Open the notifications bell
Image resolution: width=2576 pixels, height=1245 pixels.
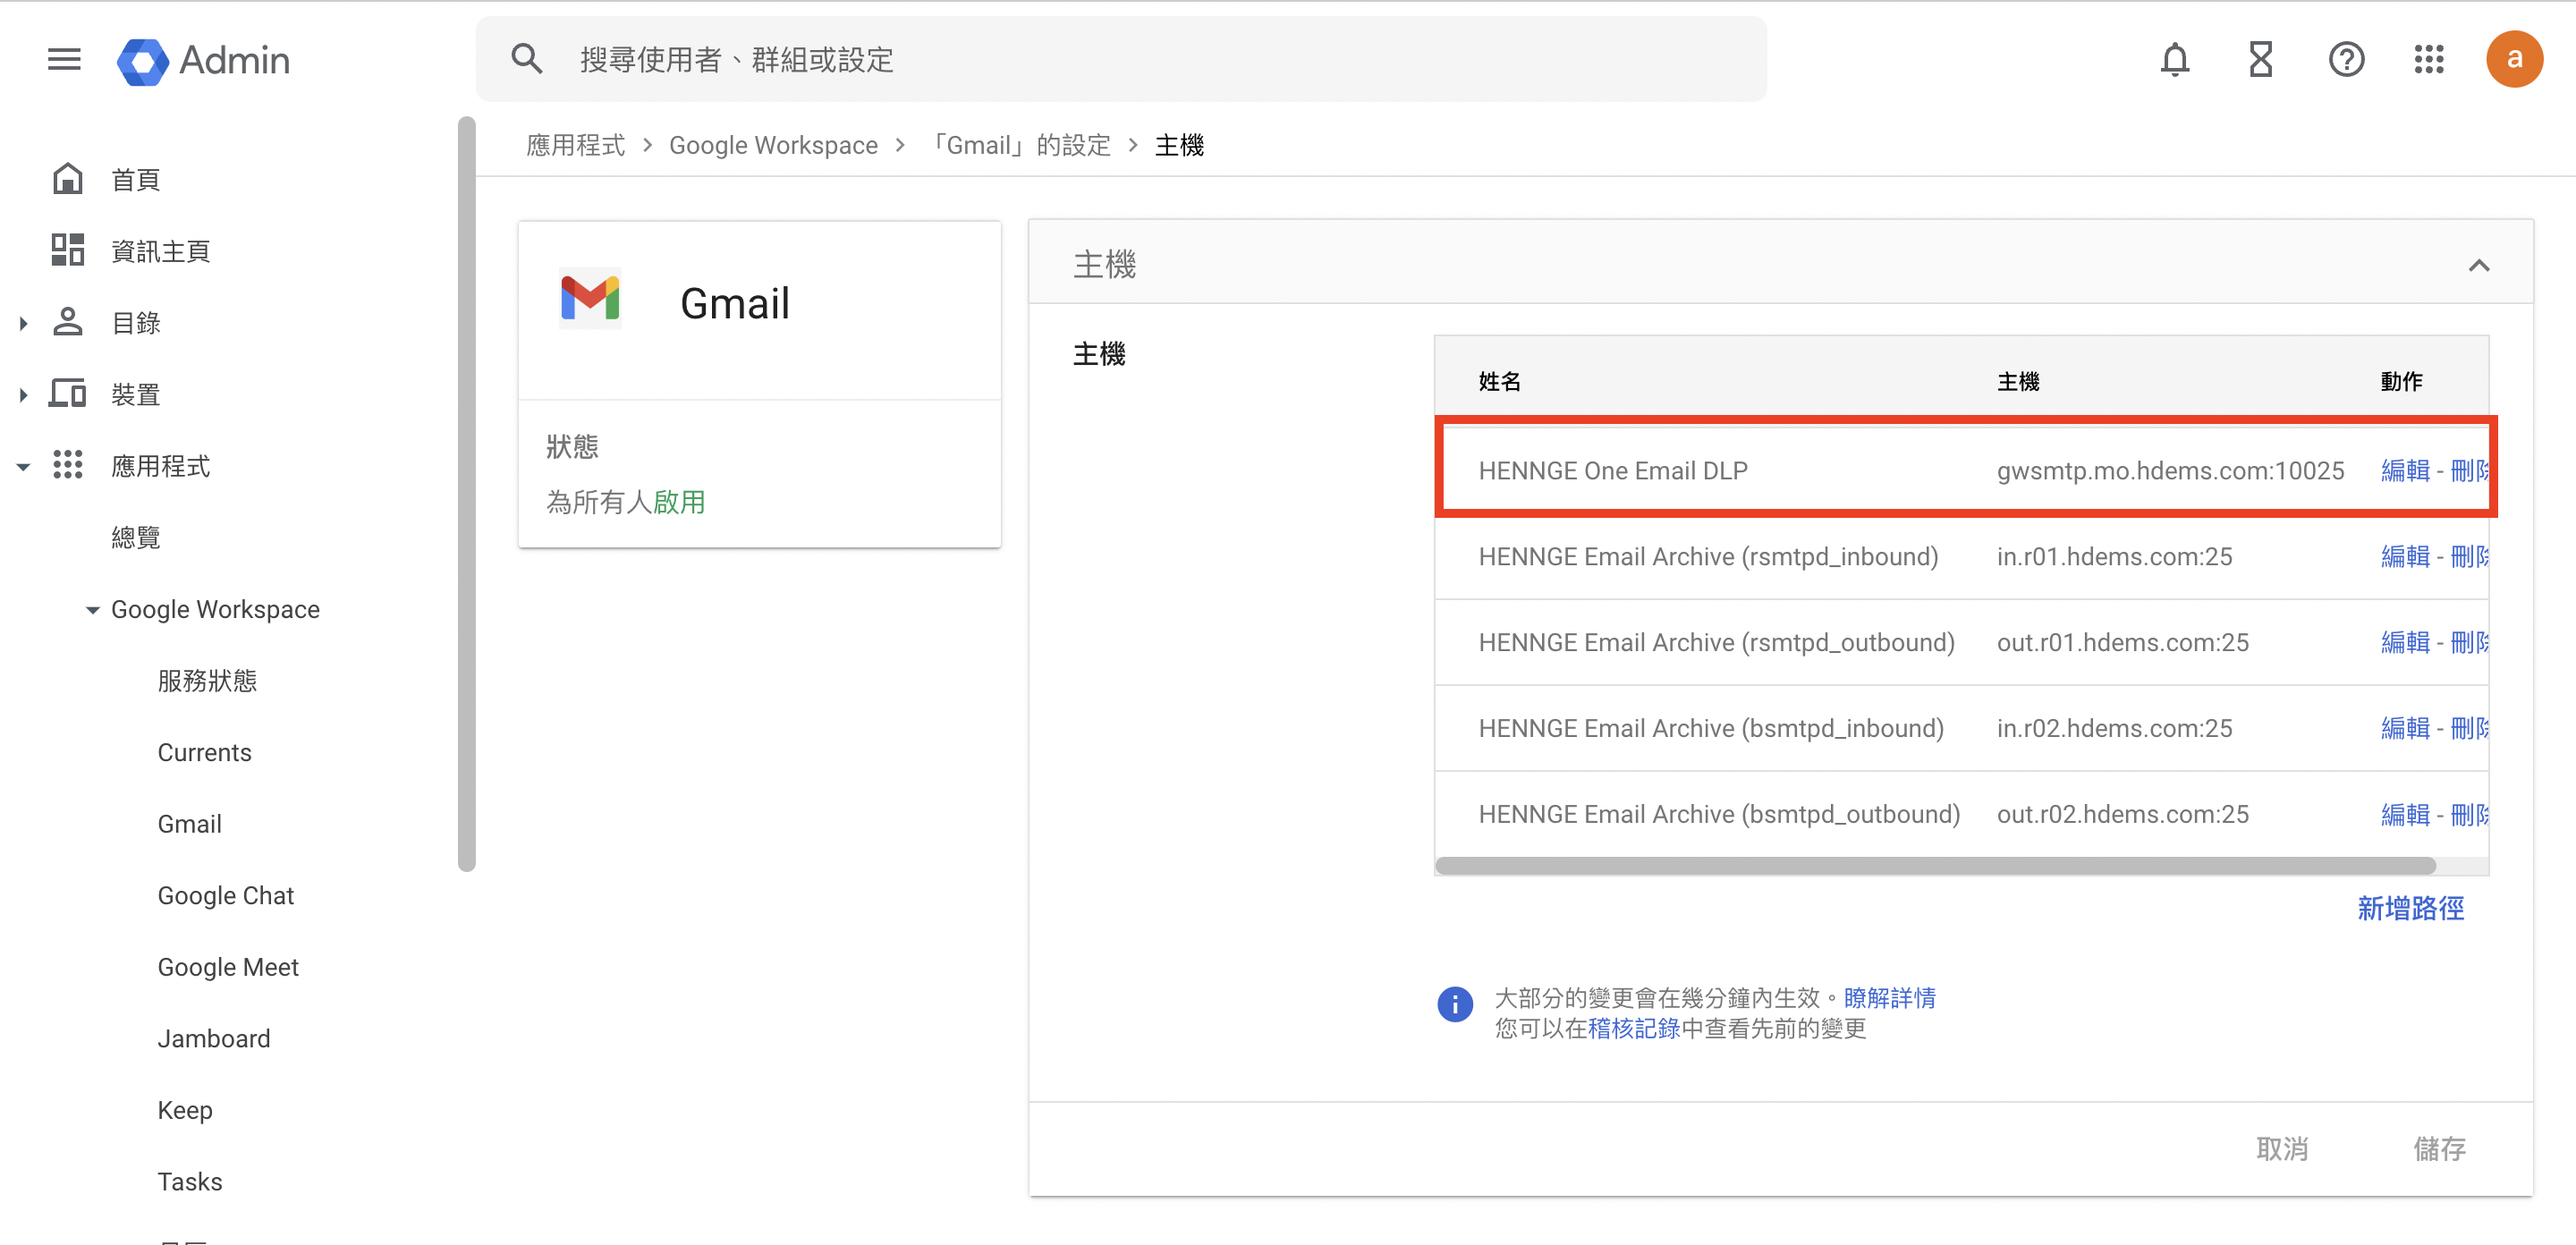(2175, 60)
